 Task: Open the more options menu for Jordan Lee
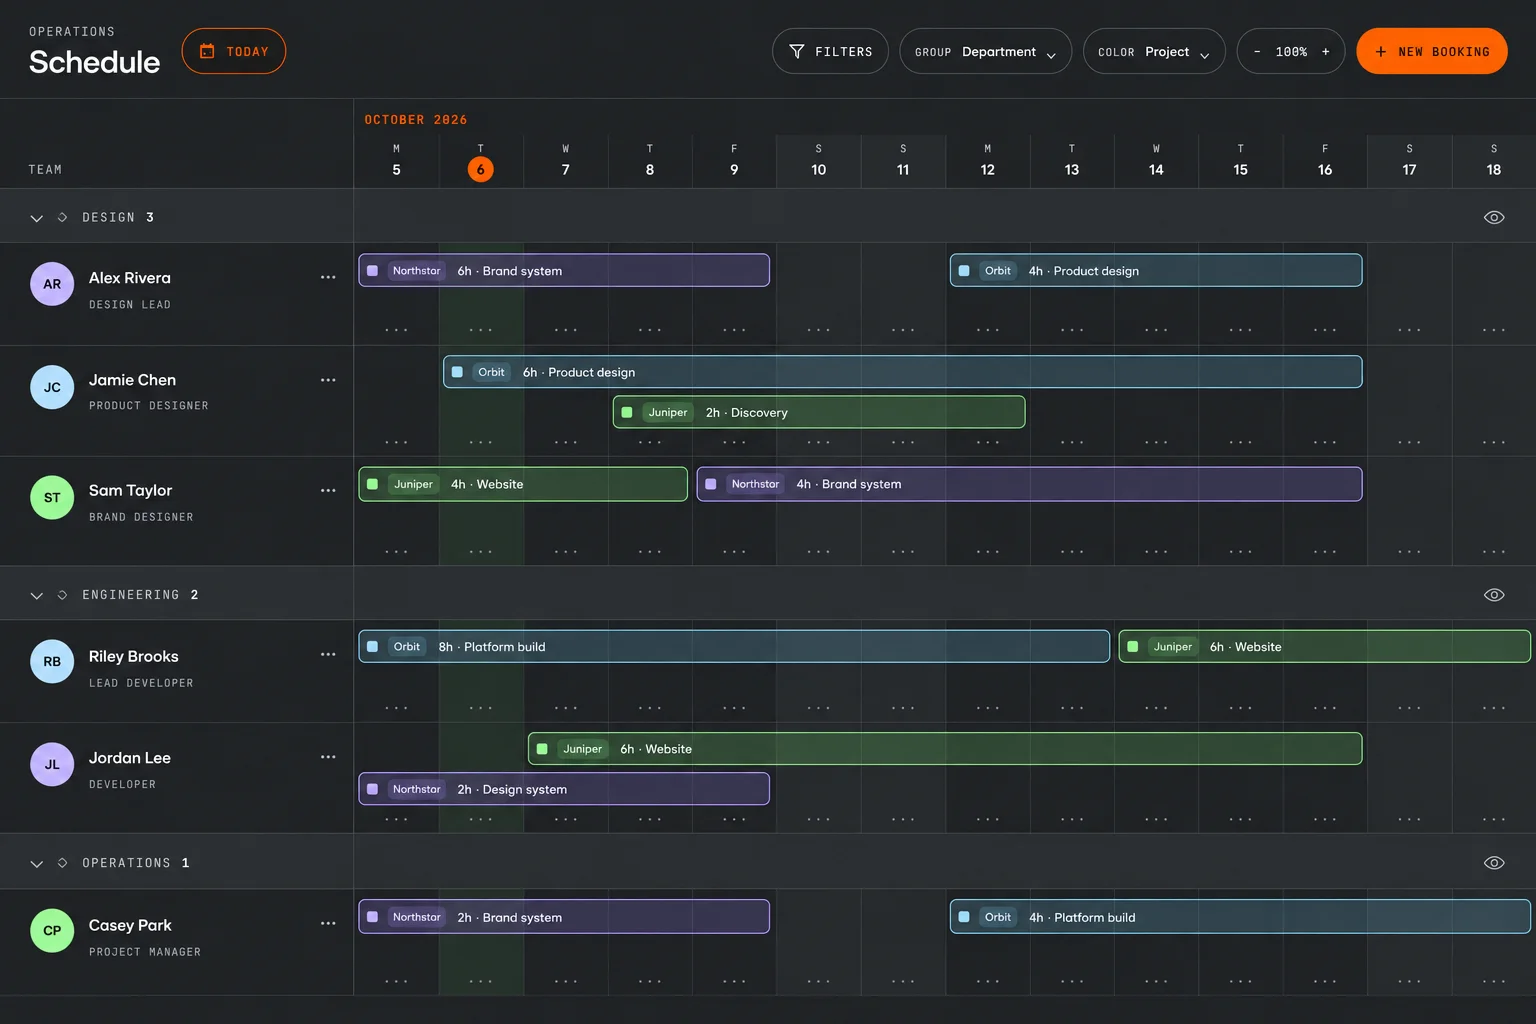(x=328, y=757)
